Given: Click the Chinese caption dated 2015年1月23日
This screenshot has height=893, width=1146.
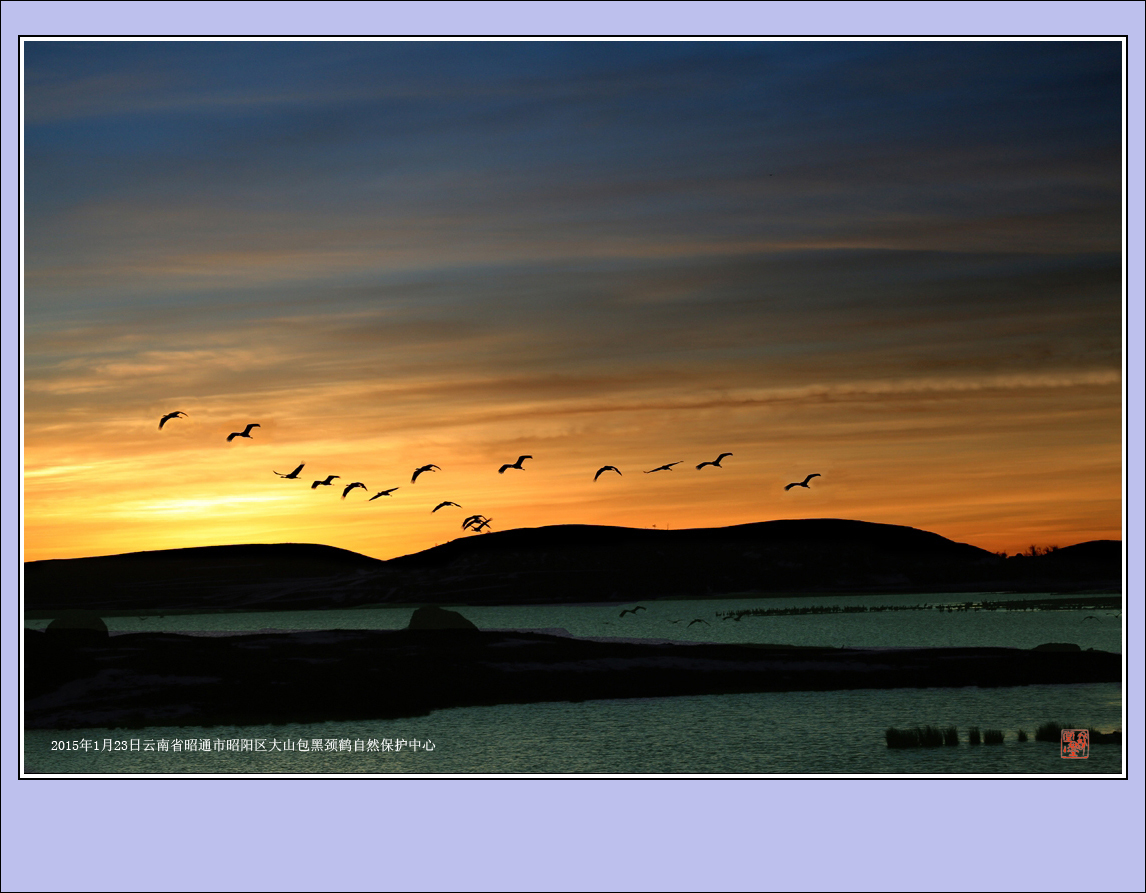Looking at the screenshot, I should (243, 745).
